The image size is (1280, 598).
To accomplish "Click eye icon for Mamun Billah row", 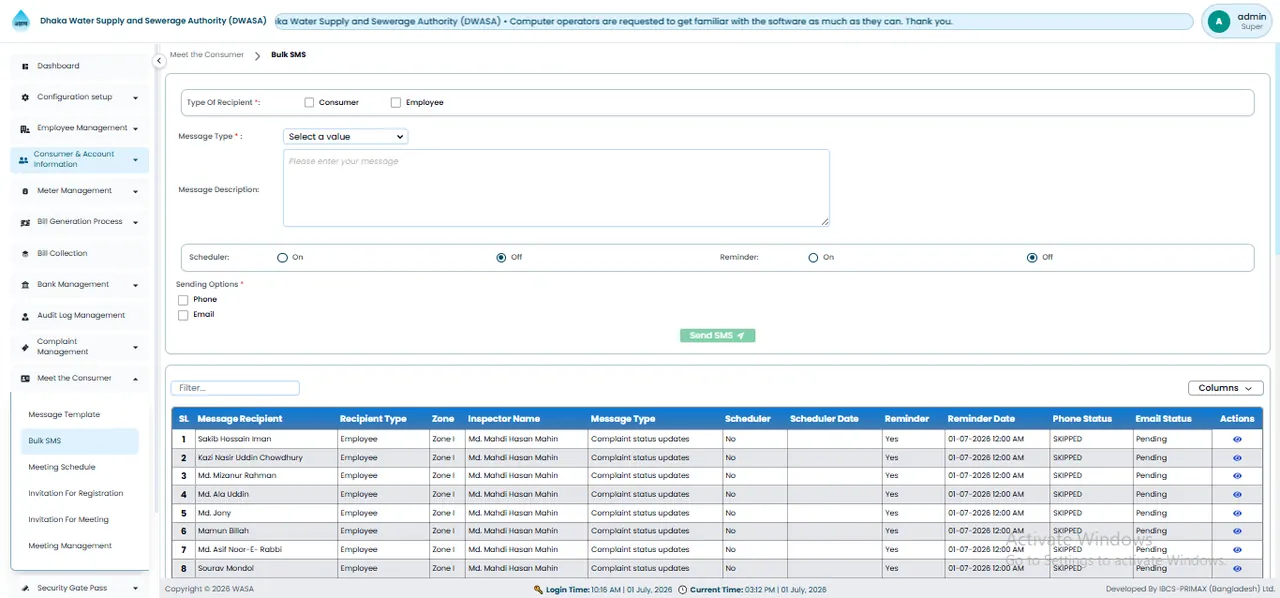I will tap(1237, 531).
